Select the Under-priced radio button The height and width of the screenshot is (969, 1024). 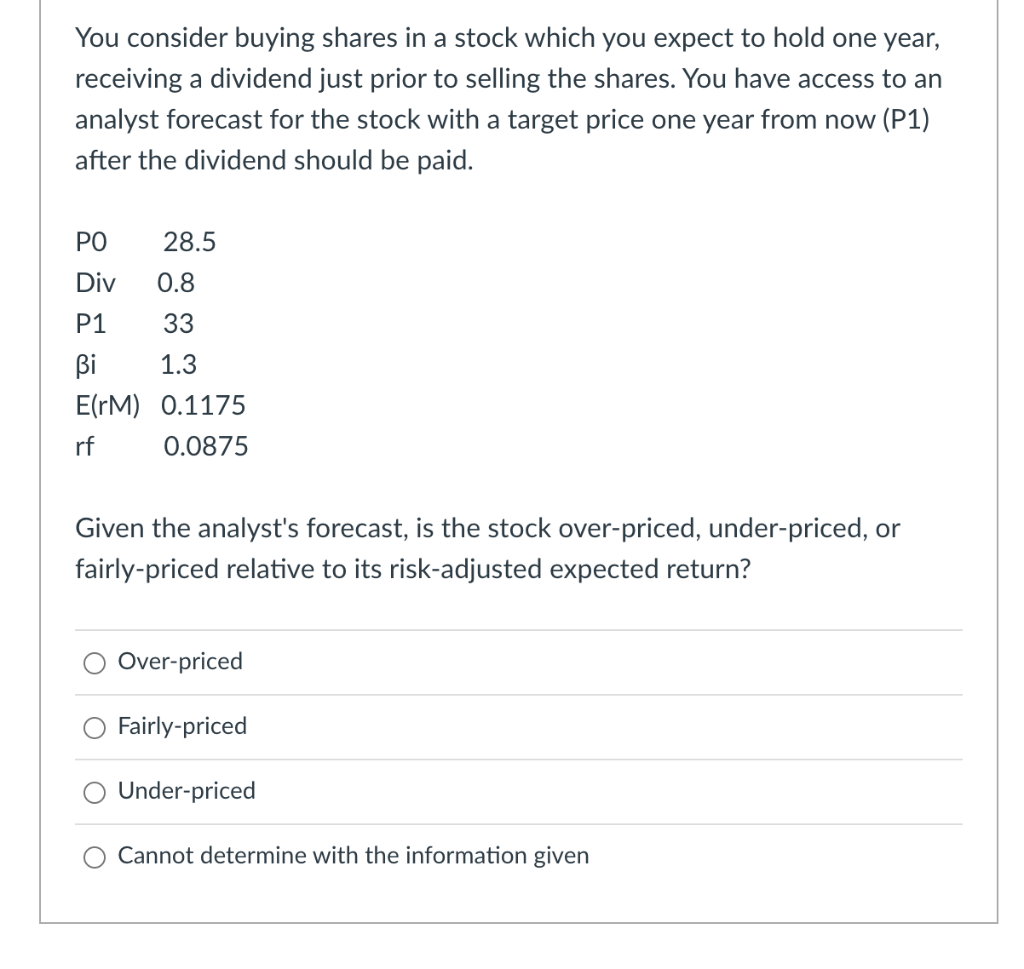(x=94, y=791)
